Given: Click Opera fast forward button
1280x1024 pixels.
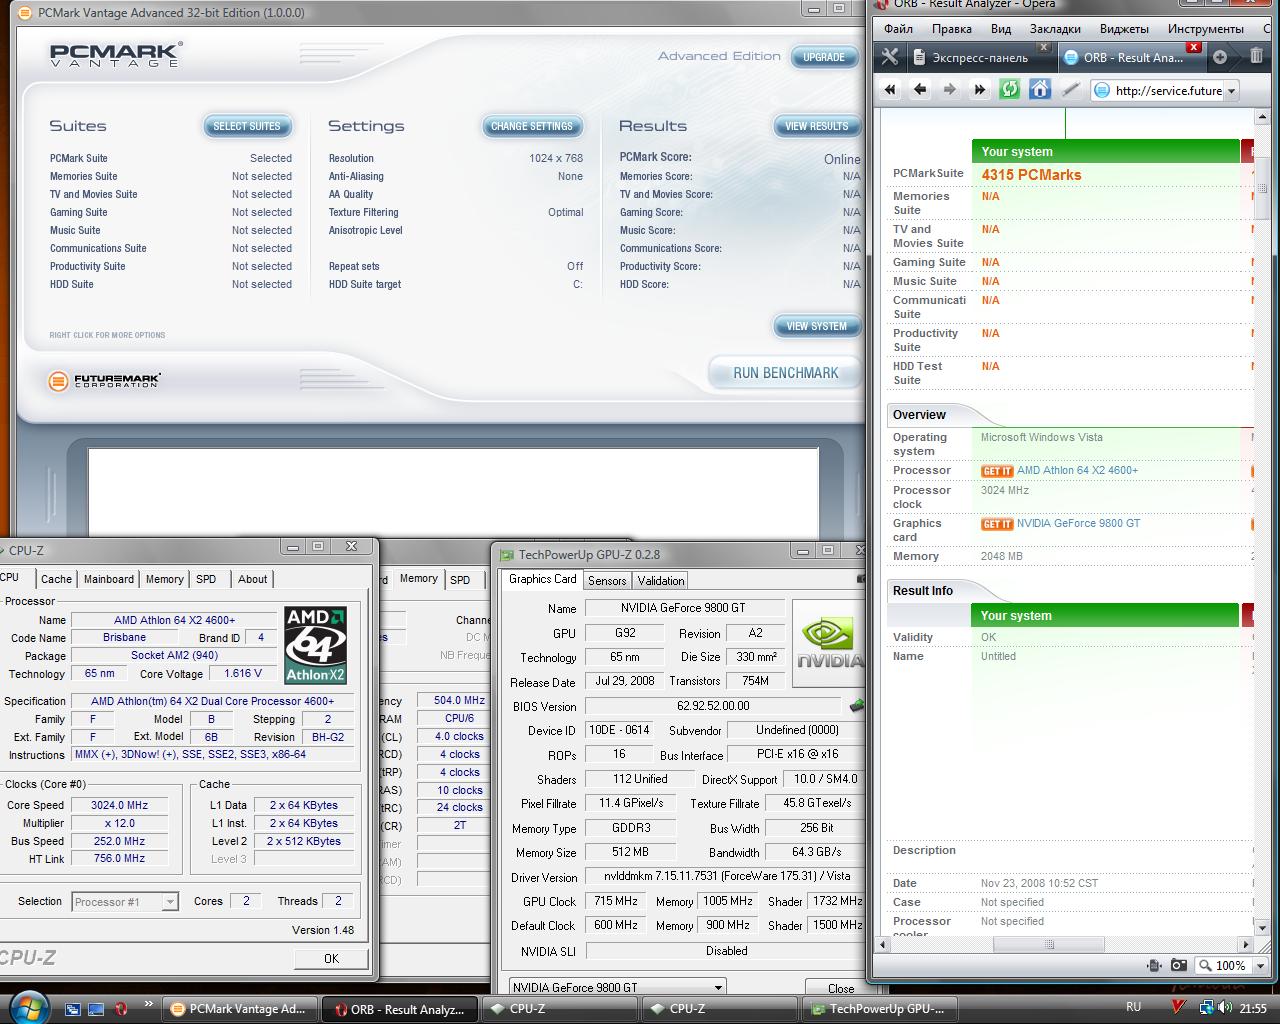Looking at the screenshot, I should point(980,90).
